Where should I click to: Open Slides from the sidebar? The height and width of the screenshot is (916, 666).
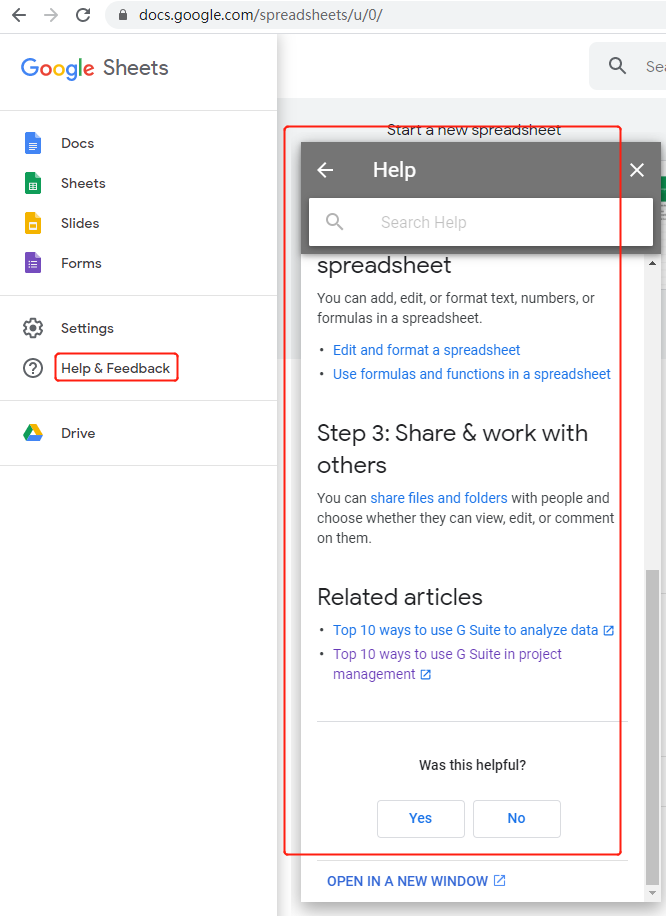tap(80, 223)
